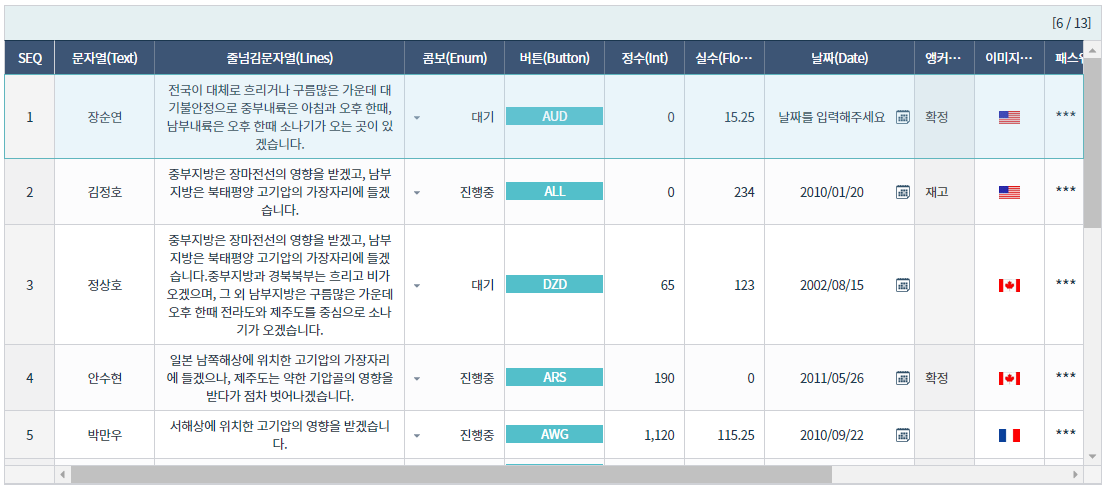The height and width of the screenshot is (491, 1107).
Task: Open calendar icon next to 2010/09/22
Action: point(902,434)
